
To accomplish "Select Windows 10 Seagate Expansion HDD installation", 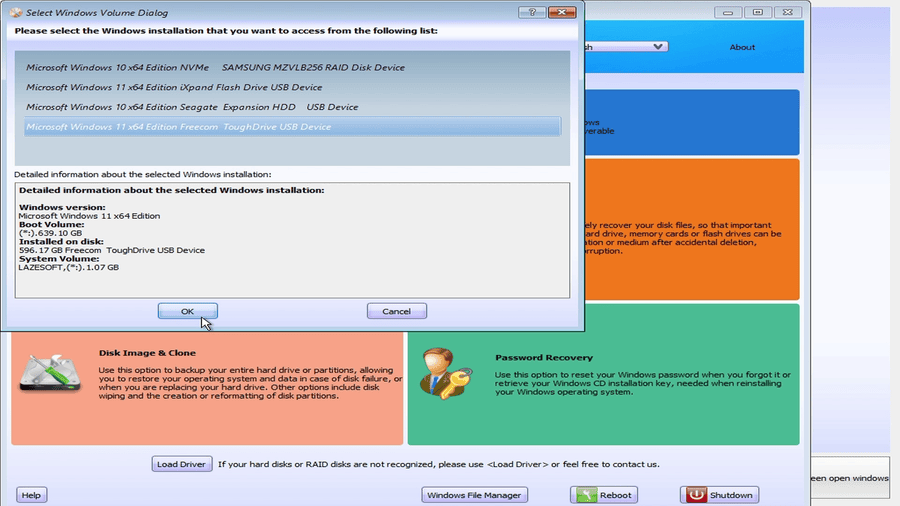I will pos(293,107).
